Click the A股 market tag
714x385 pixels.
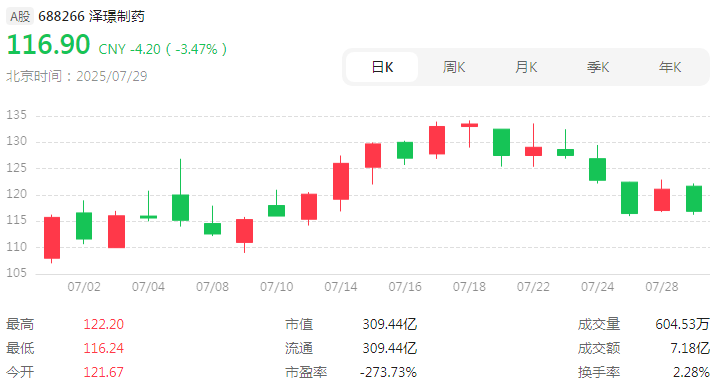(20, 16)
